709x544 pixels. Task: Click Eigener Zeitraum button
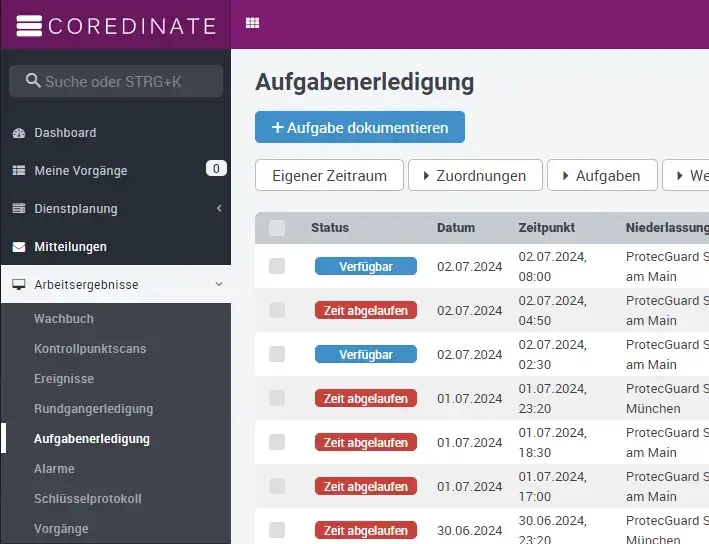(329, 175)
